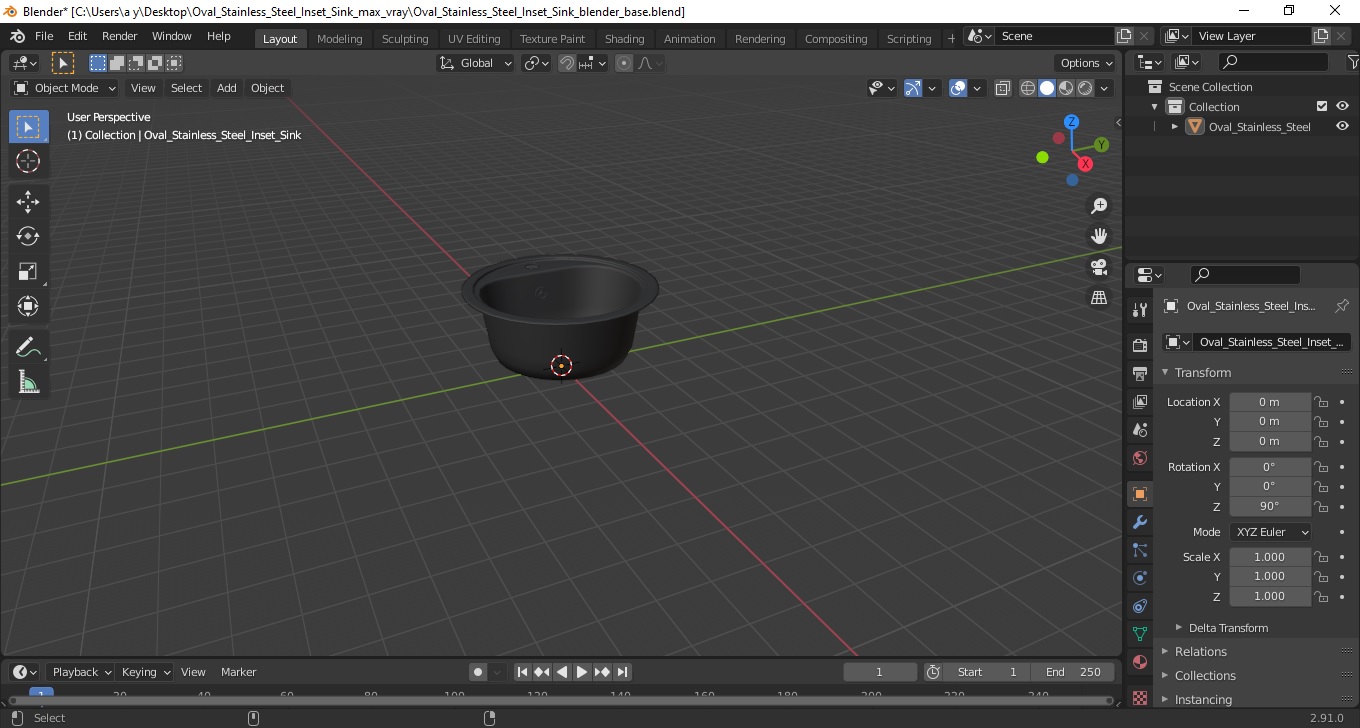
Task: Toggle camera view icon in viewport
Action: [1099, 267]
